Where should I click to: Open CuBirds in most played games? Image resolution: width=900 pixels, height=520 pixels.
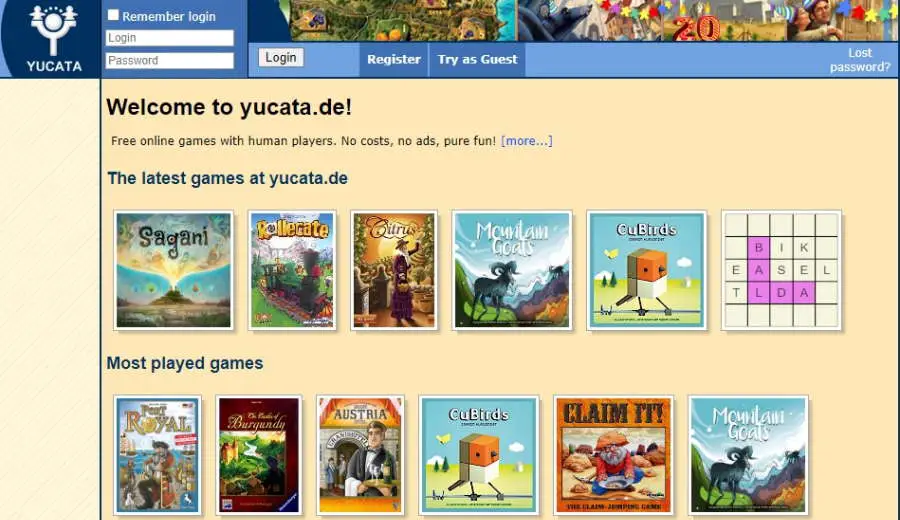(x=479, y=455)
